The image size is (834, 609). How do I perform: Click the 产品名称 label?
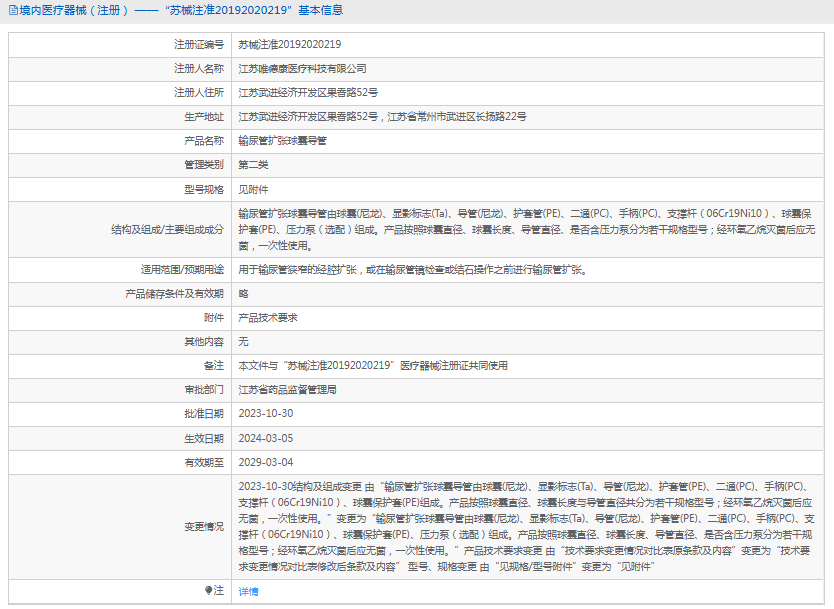coord(204,141)
